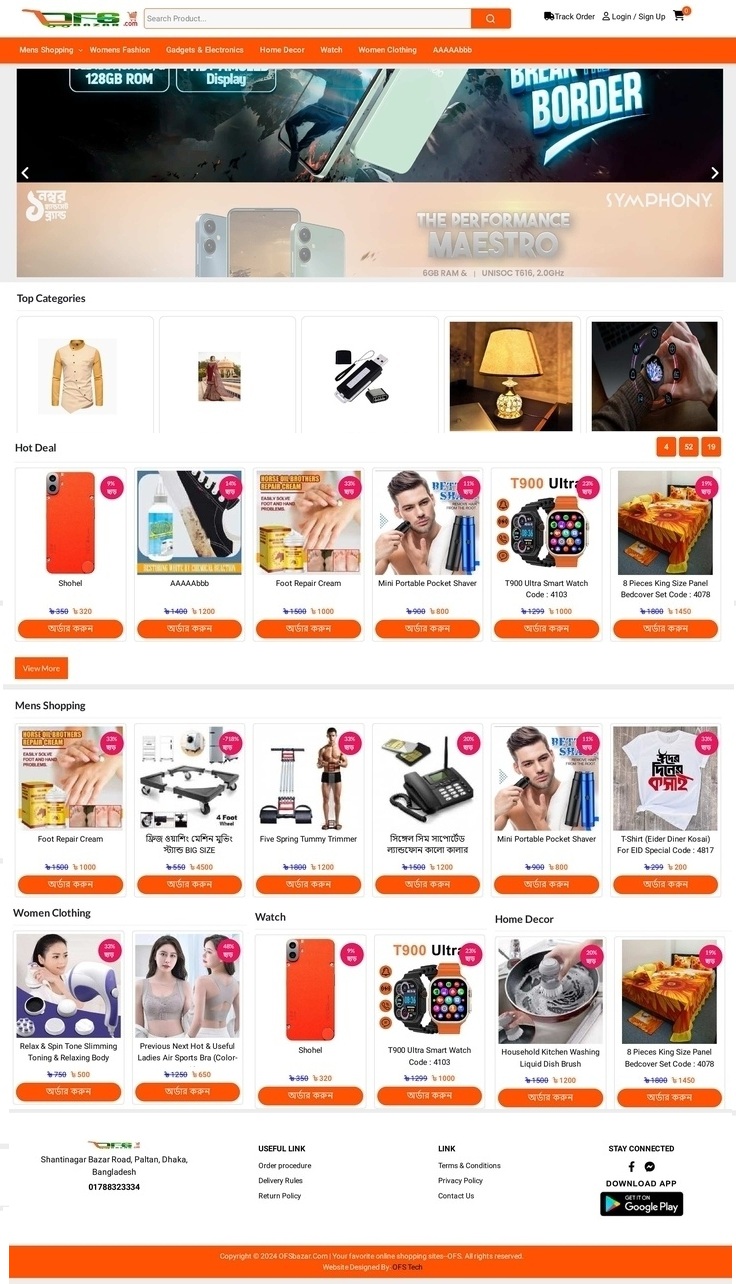Focus the Search Product input field
This screenshot has width=736, height=1284.
coord(307,18)
